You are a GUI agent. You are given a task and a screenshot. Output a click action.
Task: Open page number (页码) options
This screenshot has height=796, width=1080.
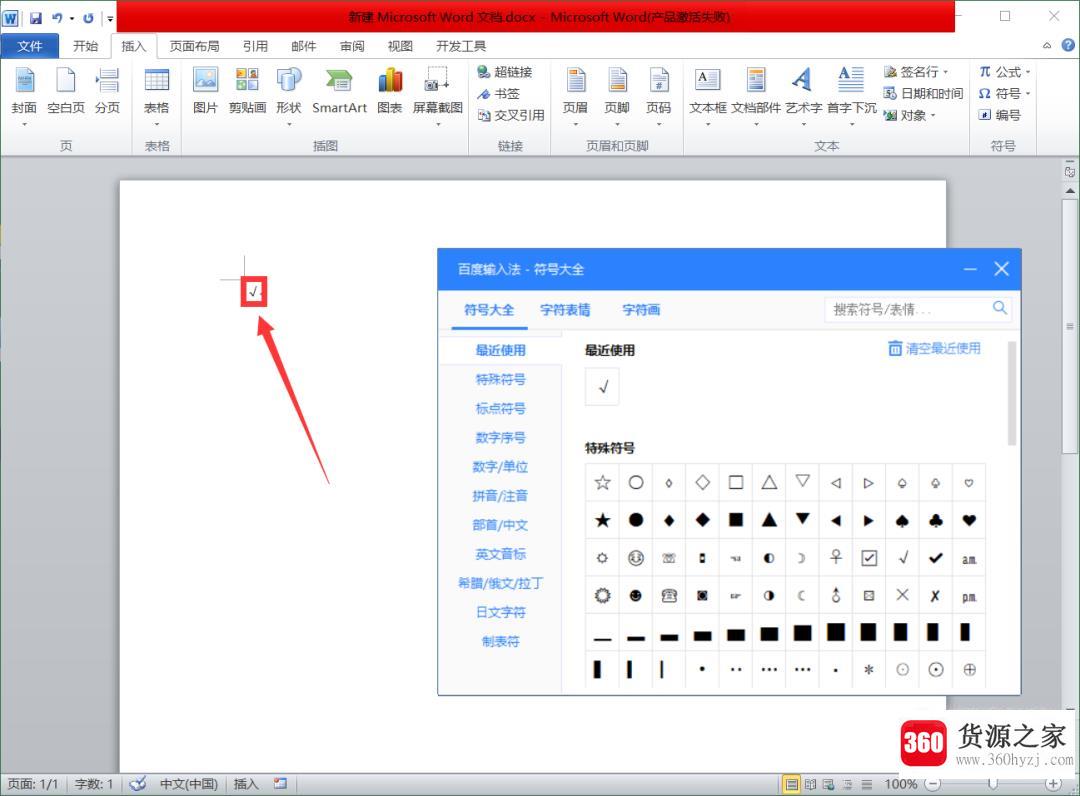click(658, 95)
